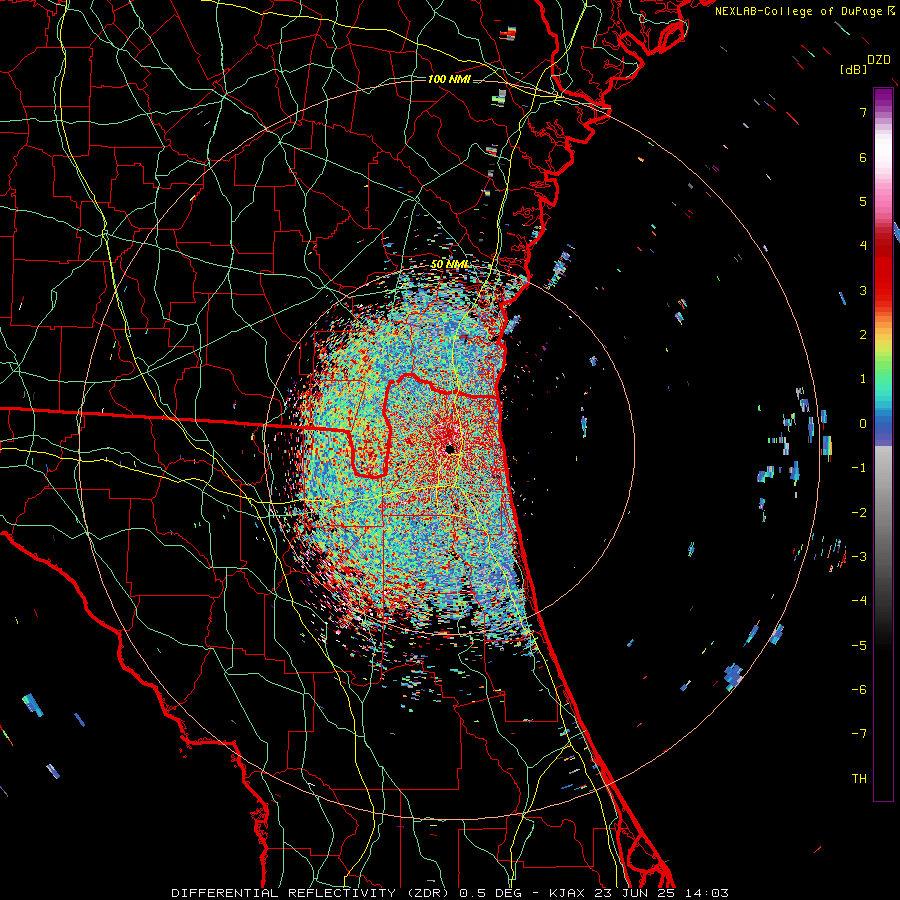Click the black radar site dot

(x=451, y=448)
